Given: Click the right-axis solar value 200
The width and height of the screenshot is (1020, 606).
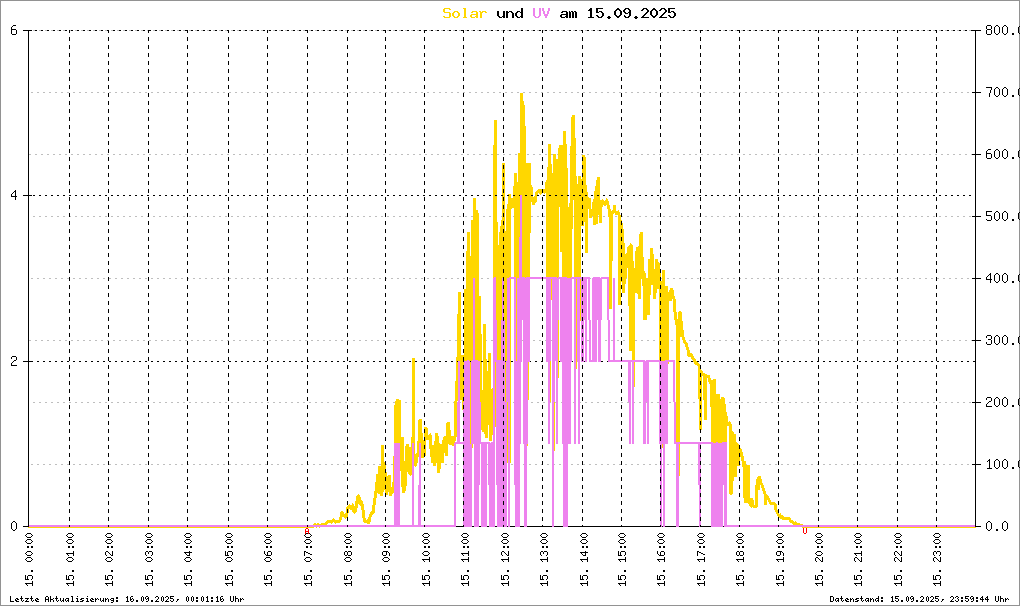Looking at the screenshot, I should pyautogui.click(x=1002, y=402).
